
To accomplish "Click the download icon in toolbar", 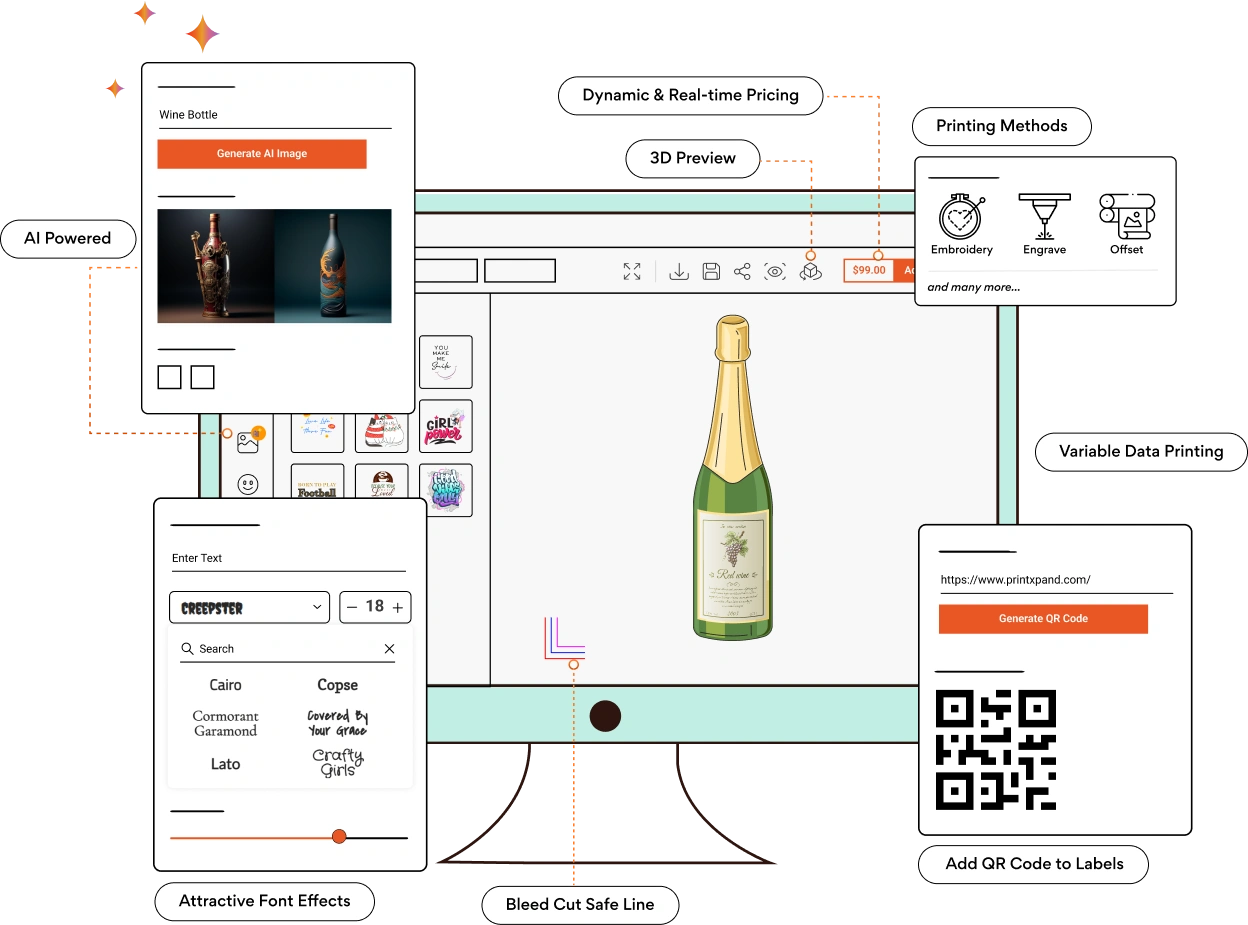I will pyautogui.click(x=679, y=271).
